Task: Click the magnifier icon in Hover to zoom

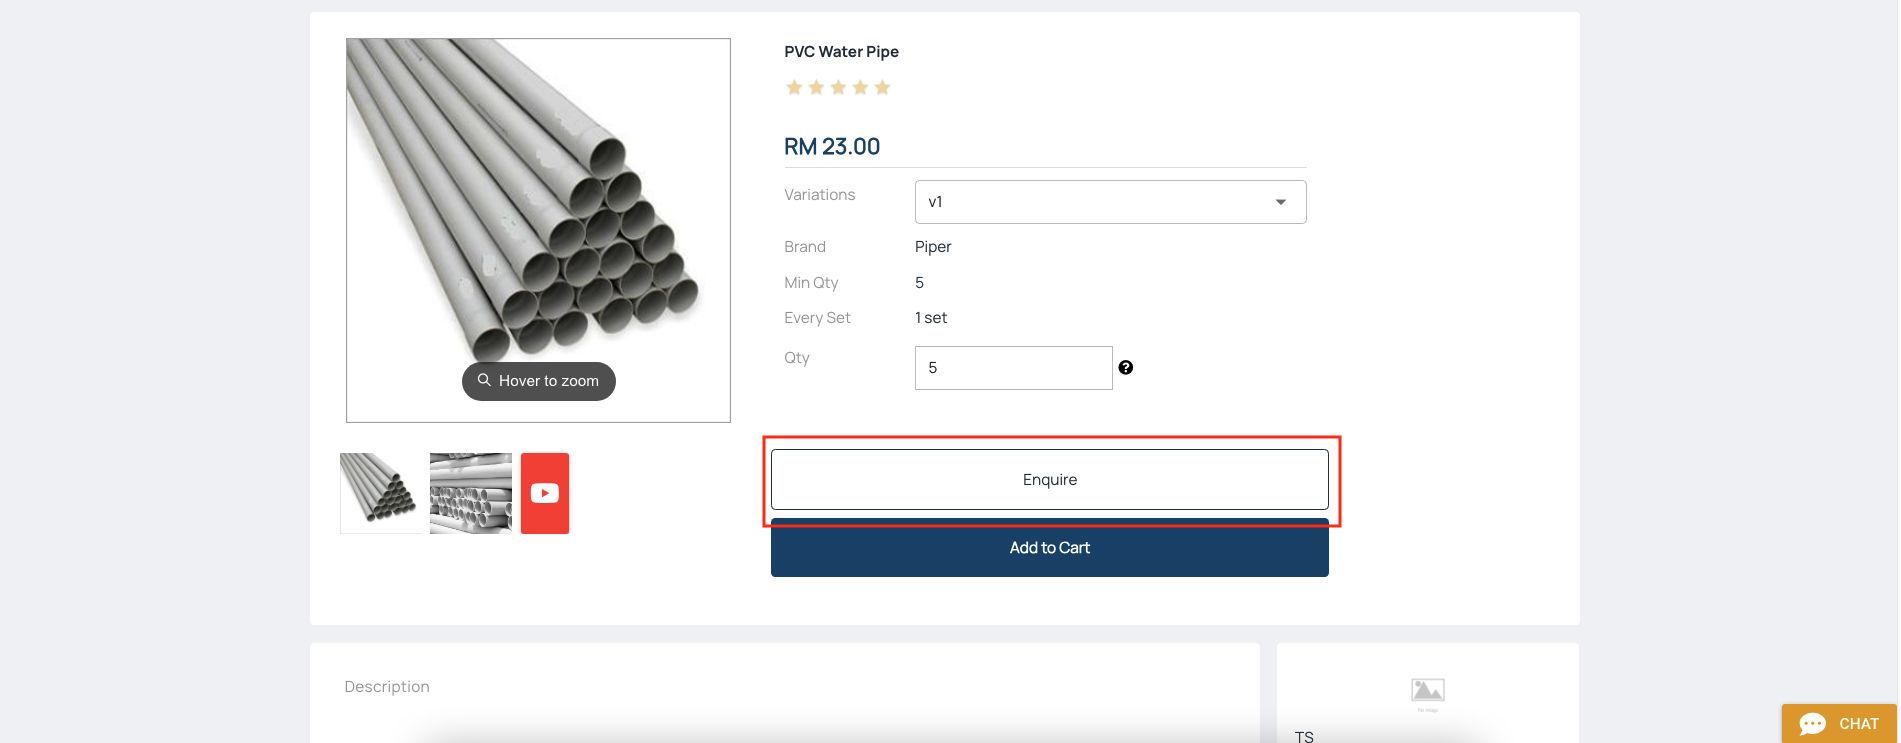Action: pos(484,380)
